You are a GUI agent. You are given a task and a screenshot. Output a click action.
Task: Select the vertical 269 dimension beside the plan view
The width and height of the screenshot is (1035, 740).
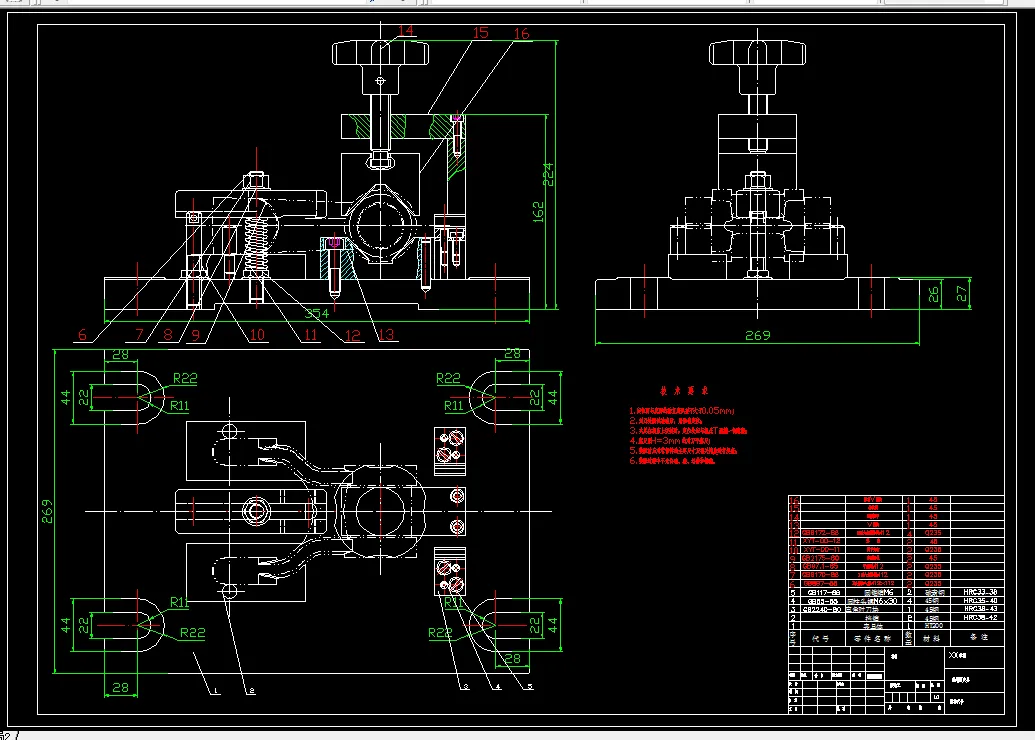pos(48,511)
